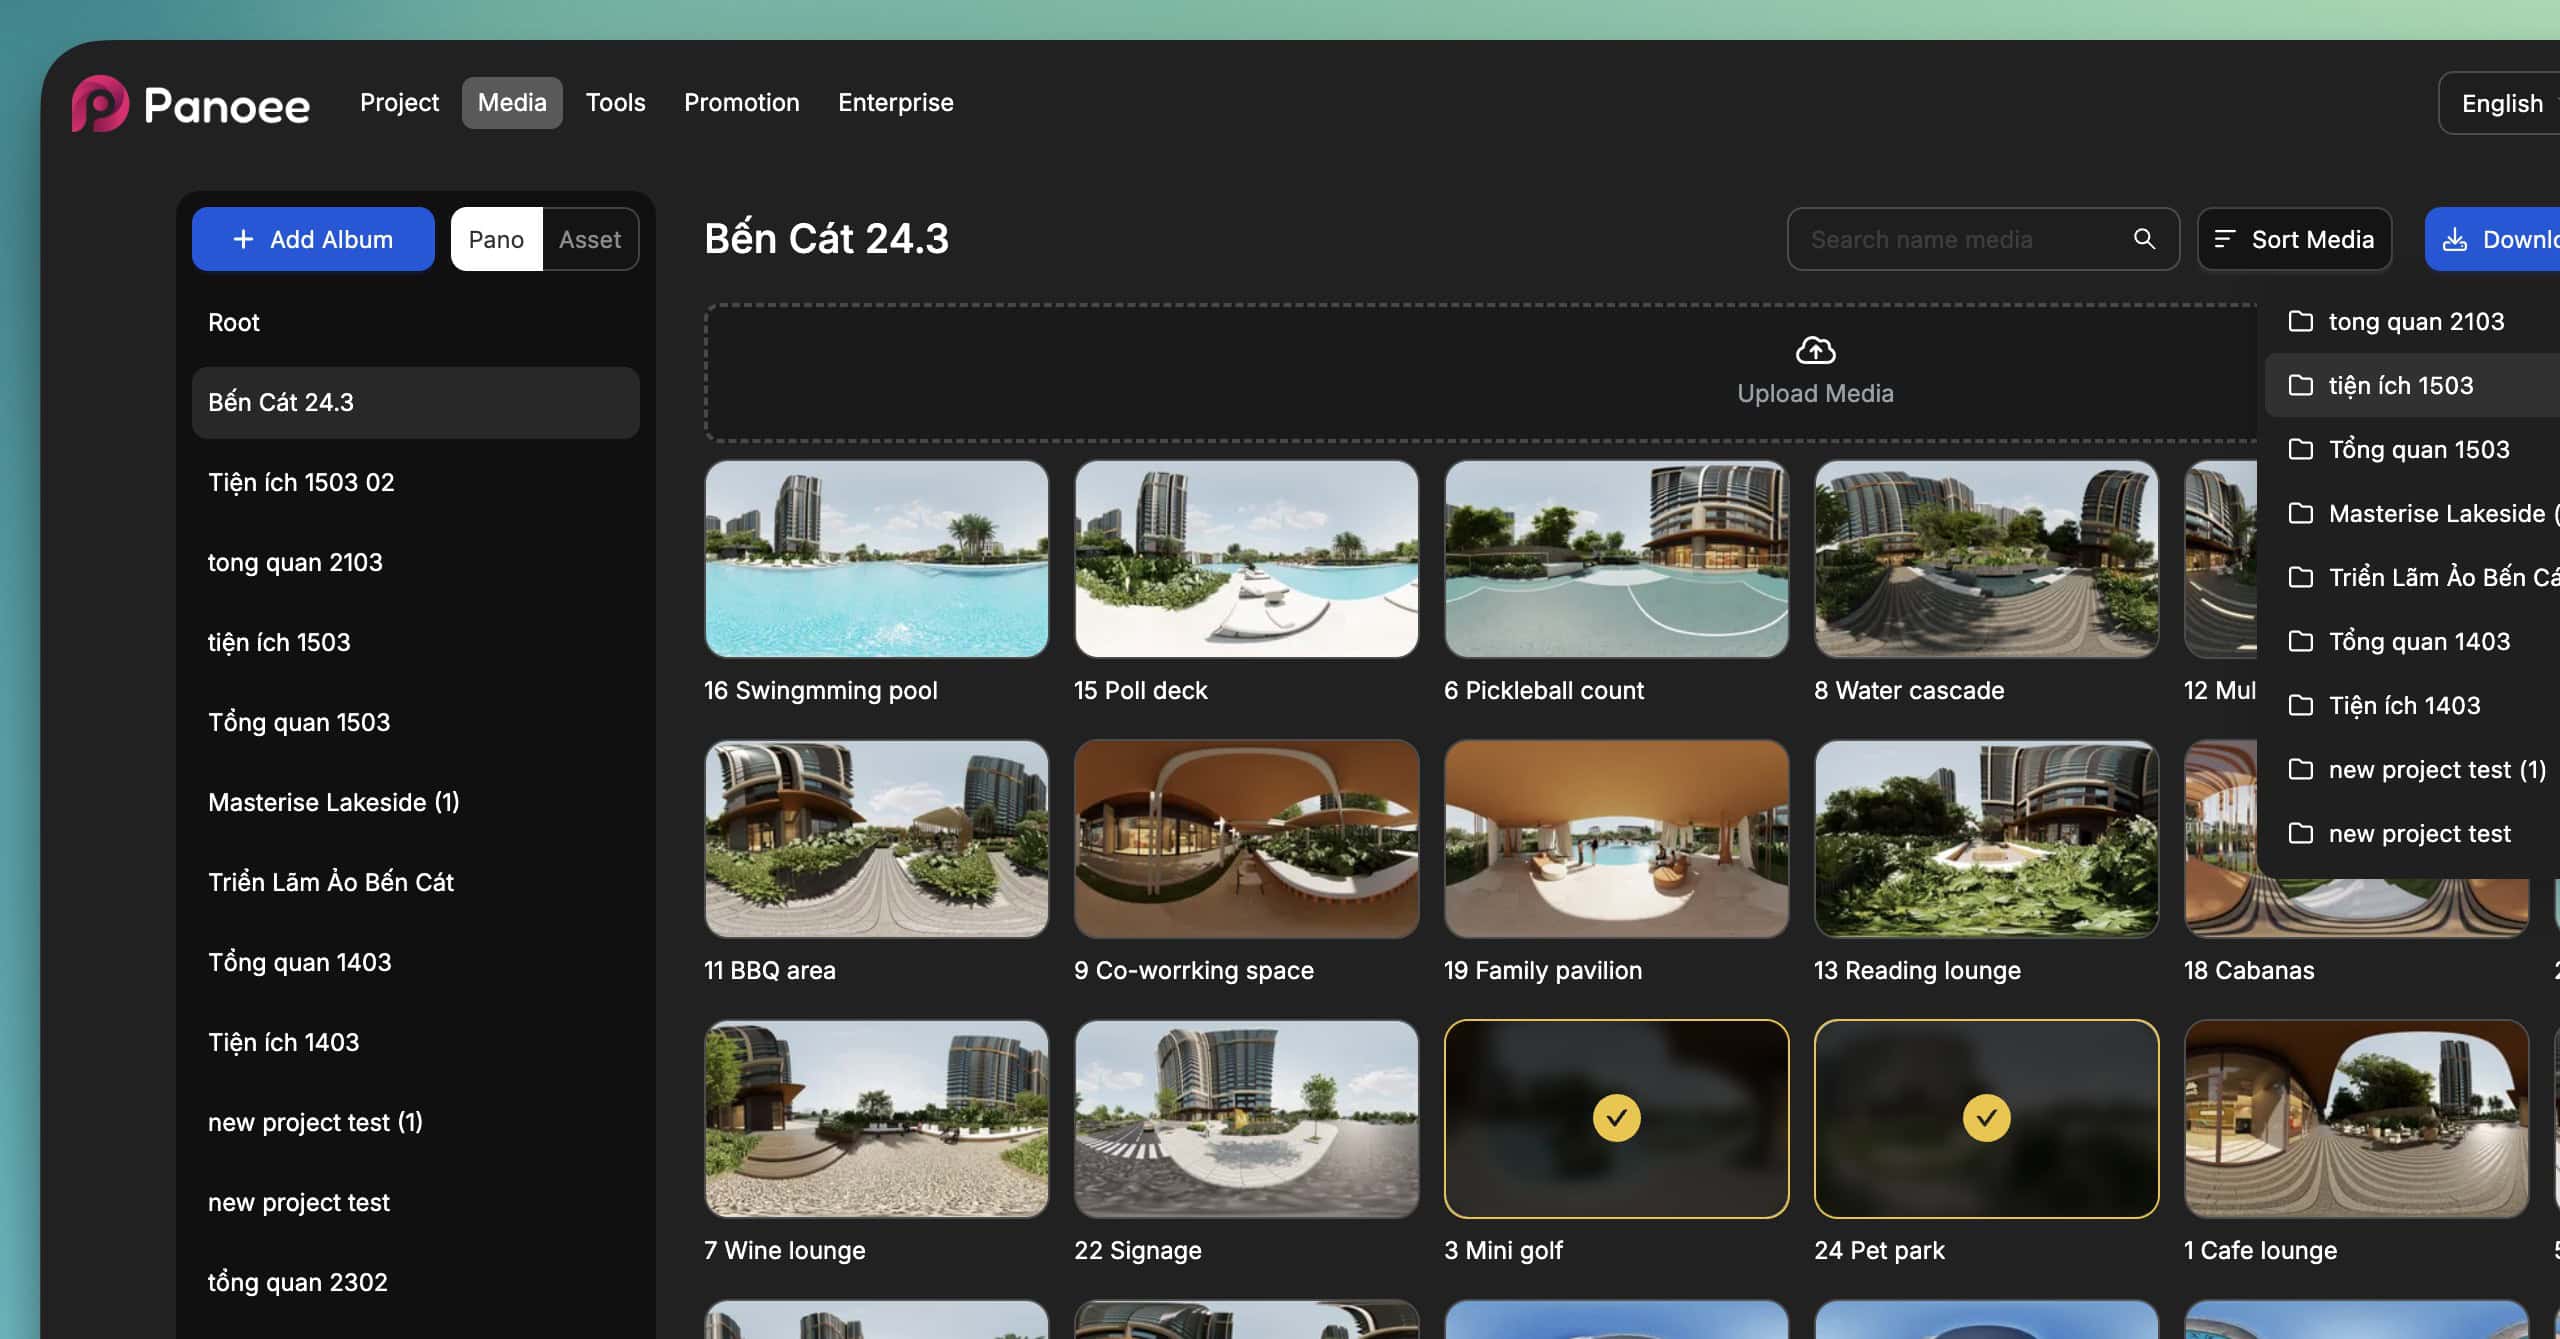2560x1339 pixels.
Task: Deselect the 3 Mini golf checkmark
Action: tap(1616, 1118)
